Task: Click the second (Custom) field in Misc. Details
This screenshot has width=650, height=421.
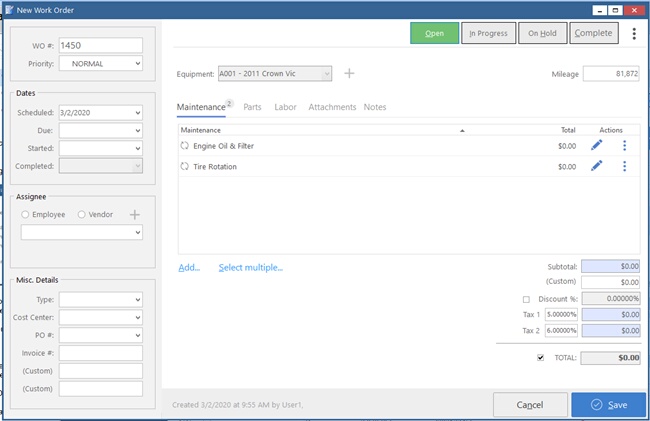Action: tap(101, 389)
